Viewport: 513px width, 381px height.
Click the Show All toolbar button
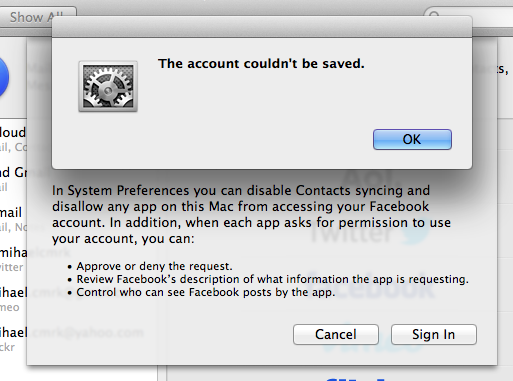(36, 17)
